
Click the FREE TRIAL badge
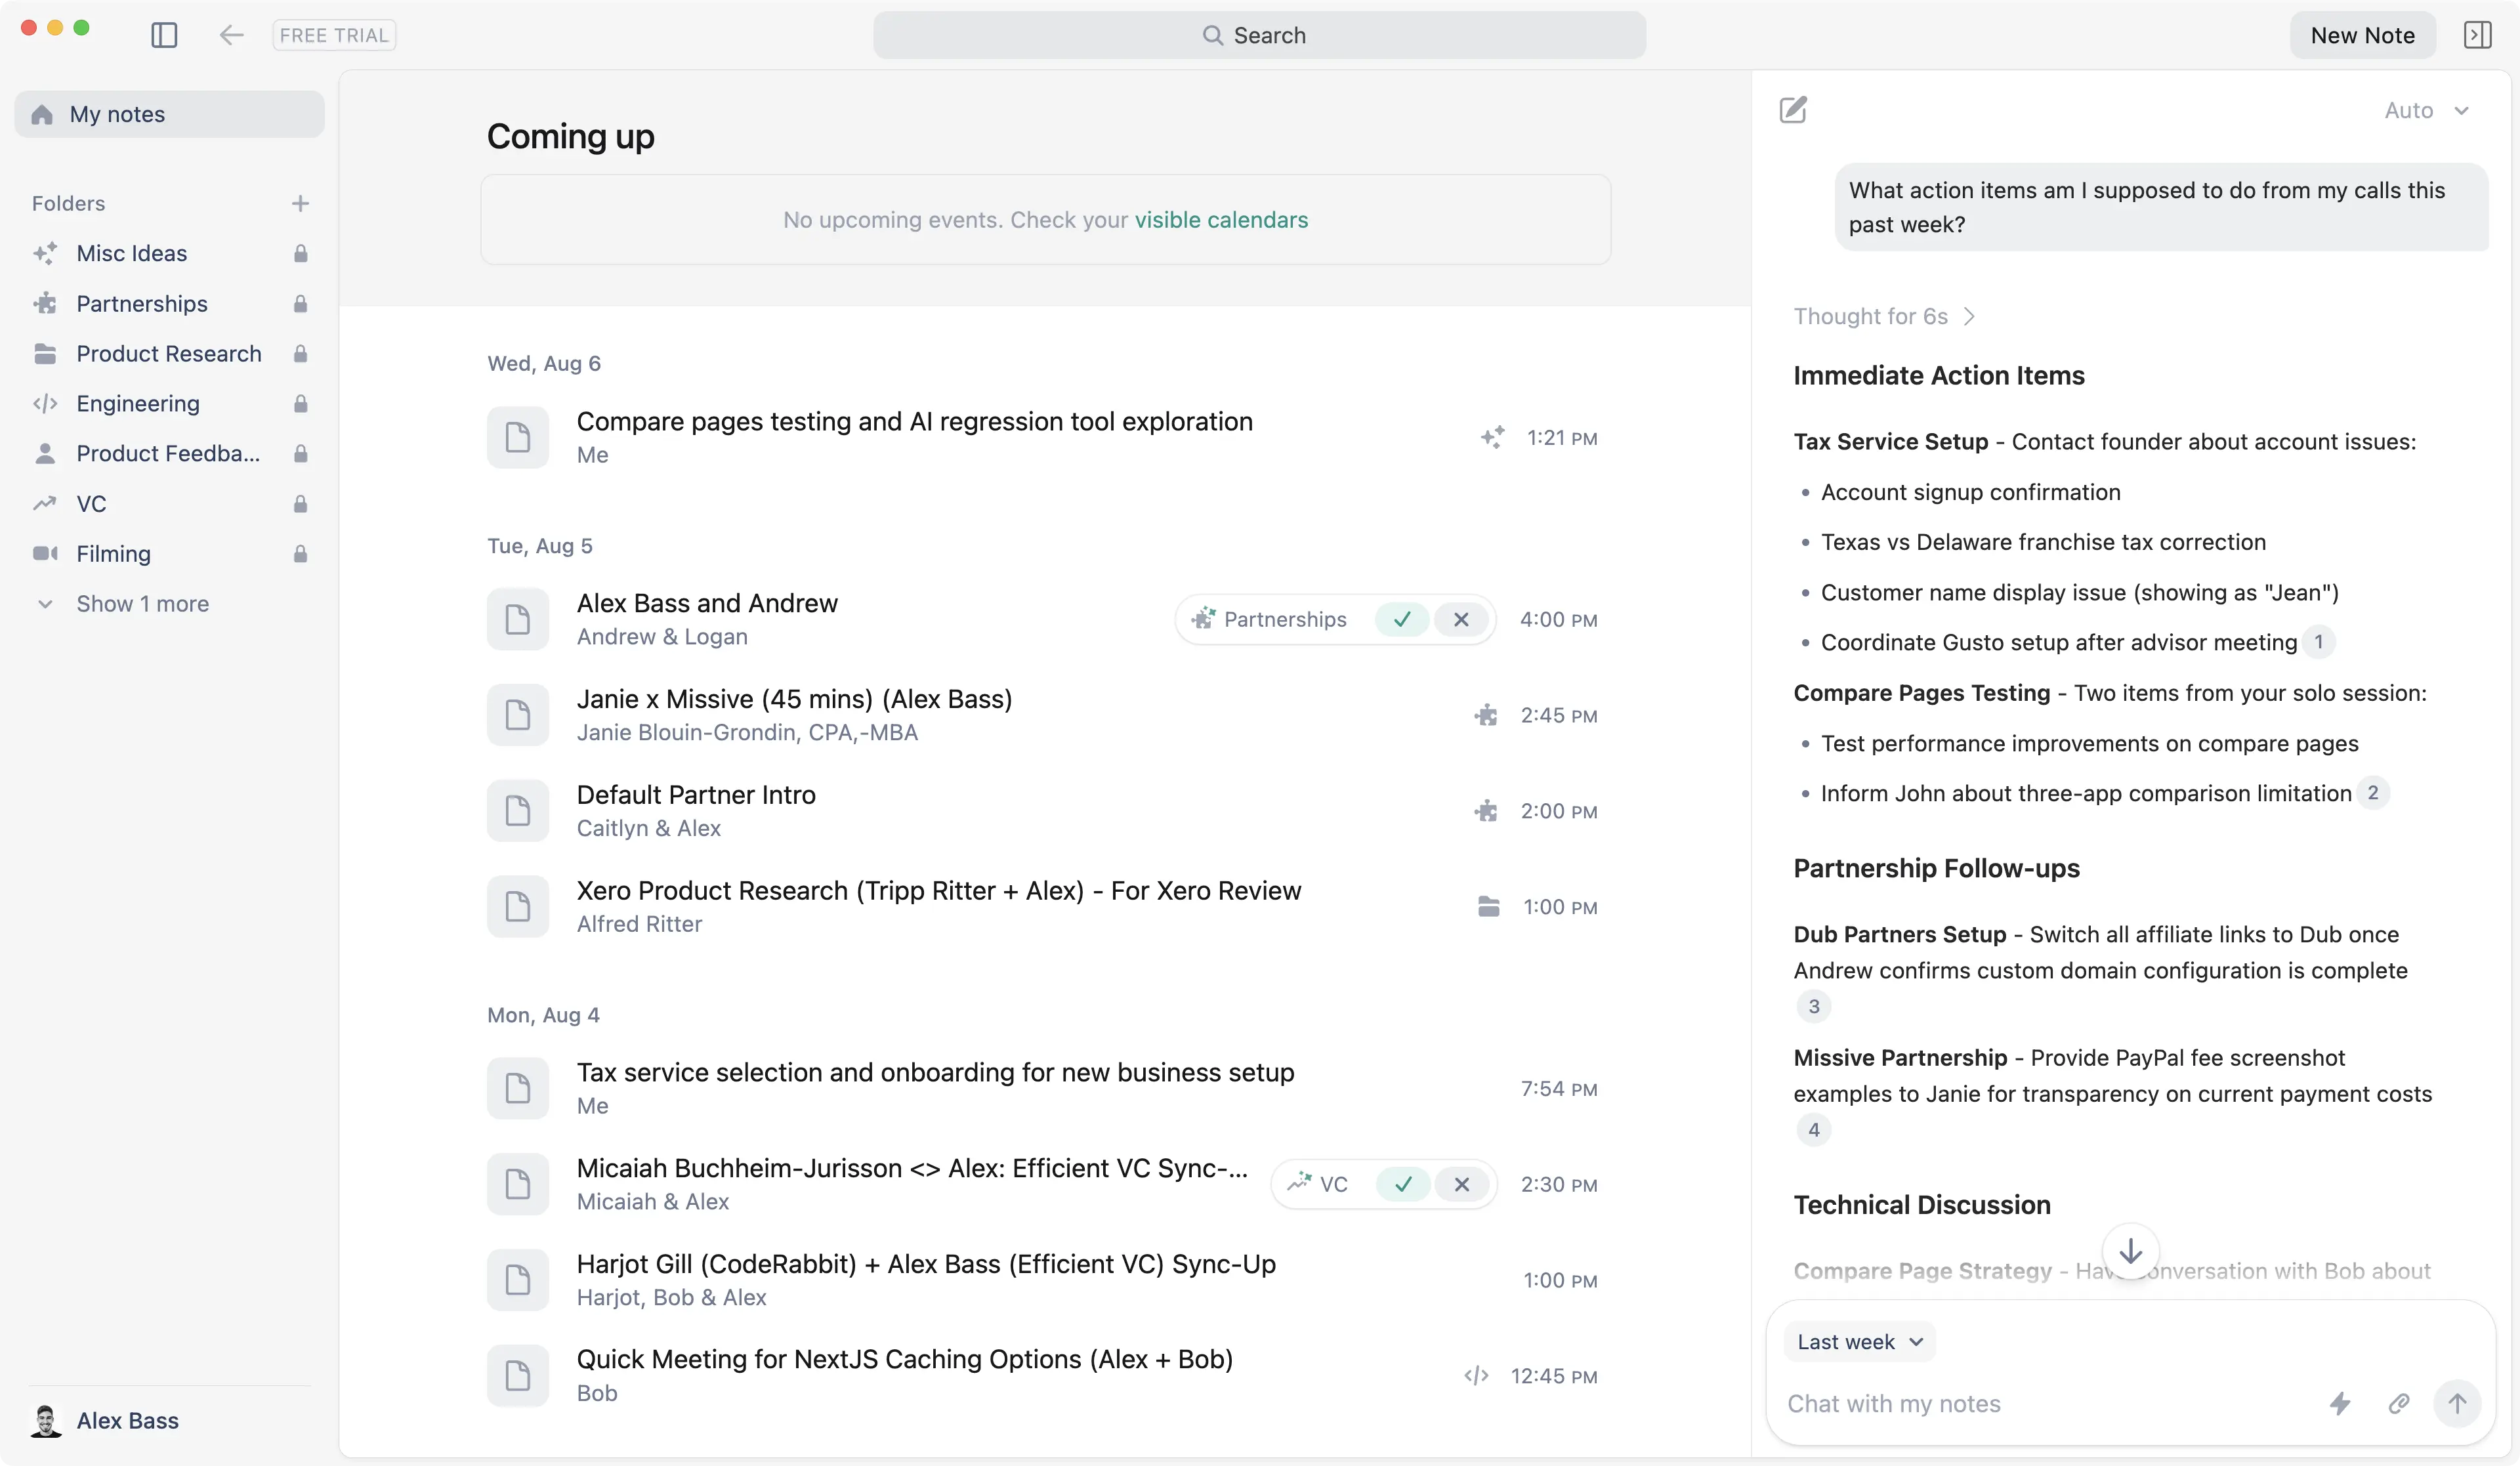point(334,35)
